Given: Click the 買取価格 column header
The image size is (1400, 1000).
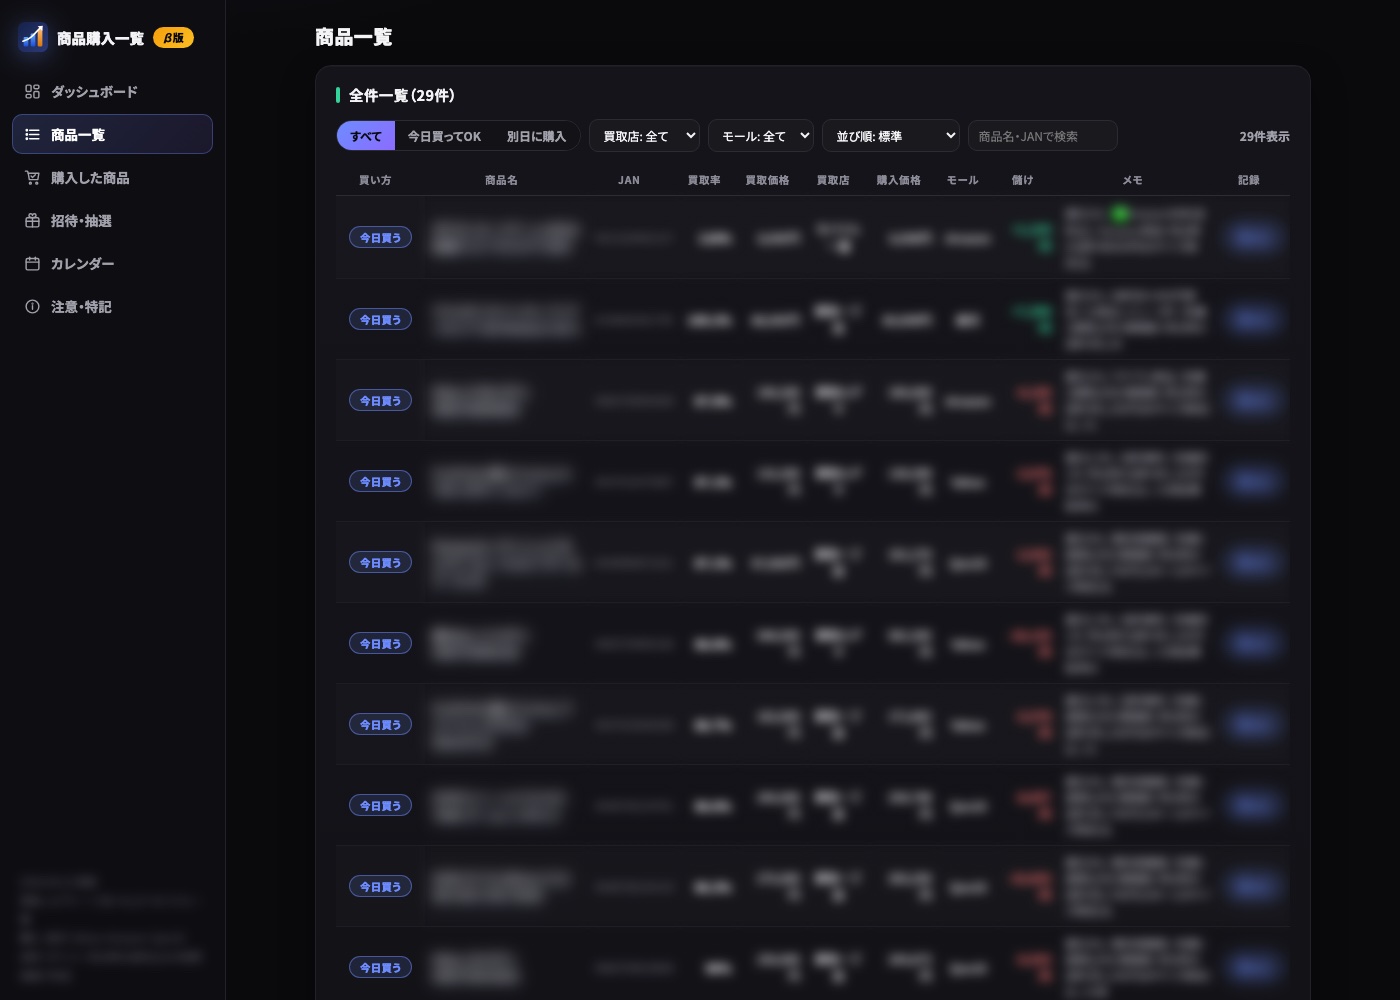Looking at the screenshot, I should (x=767, y=180).
